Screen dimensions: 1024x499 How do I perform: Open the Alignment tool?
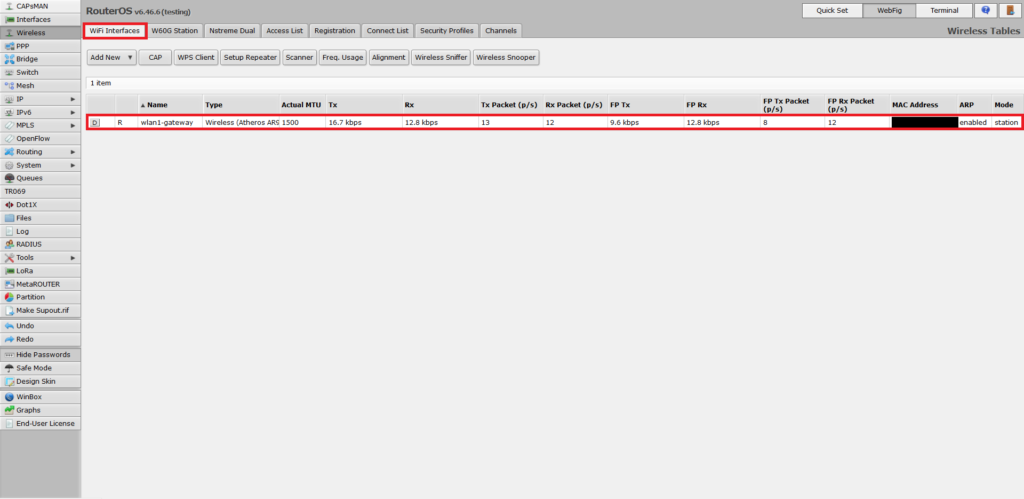coord(389,57)
